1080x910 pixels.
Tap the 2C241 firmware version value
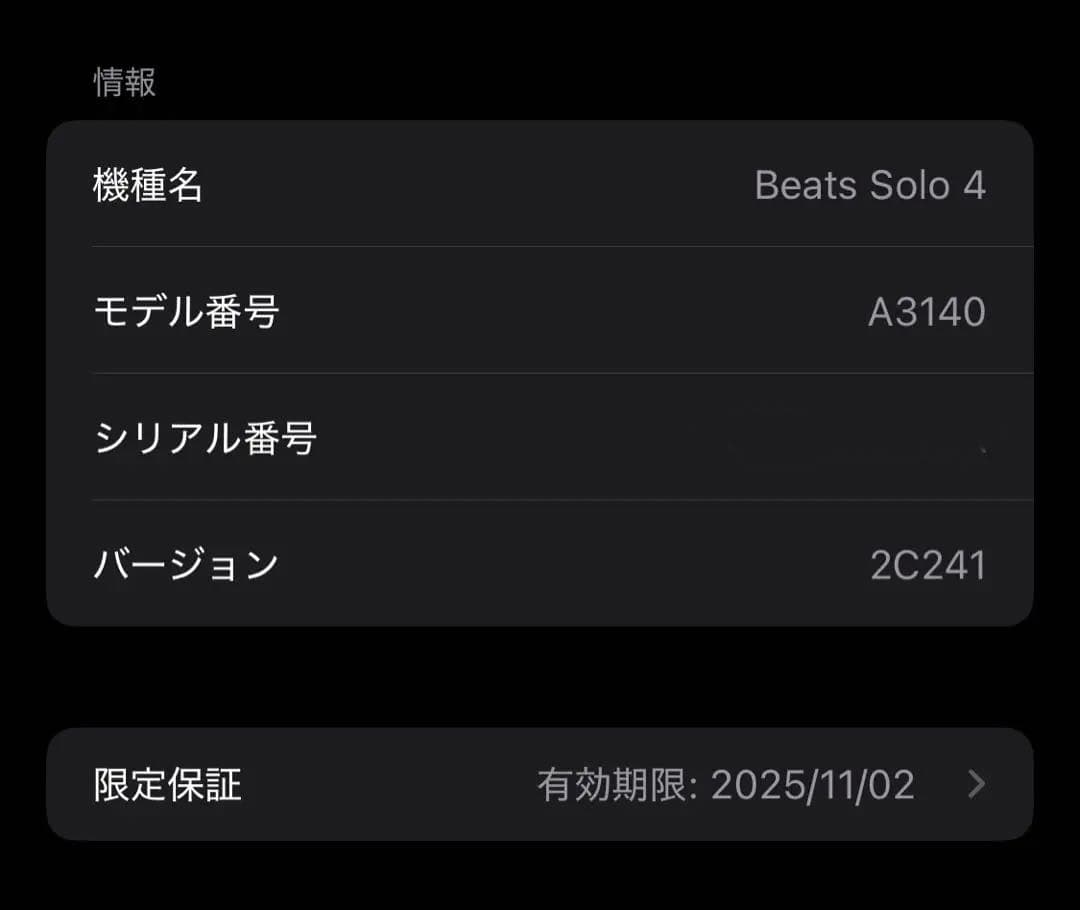tap(929, 563)
